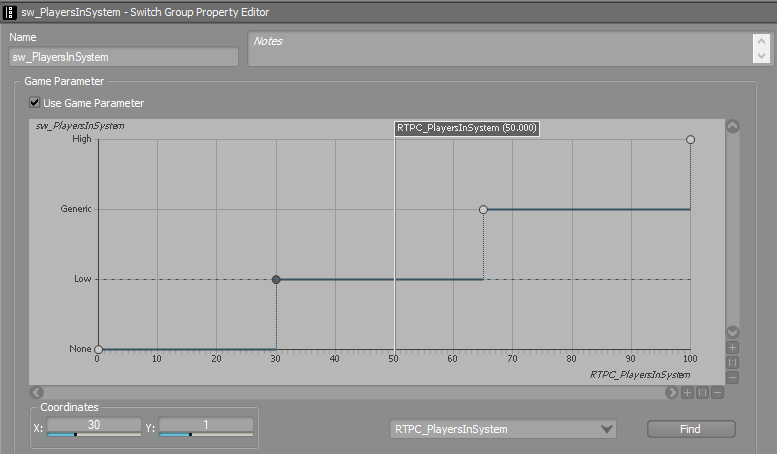The width and height of the screenshot is (777, 454).
Task: Click the 70 tick label on X axis
Action: [x=512, y=359]
